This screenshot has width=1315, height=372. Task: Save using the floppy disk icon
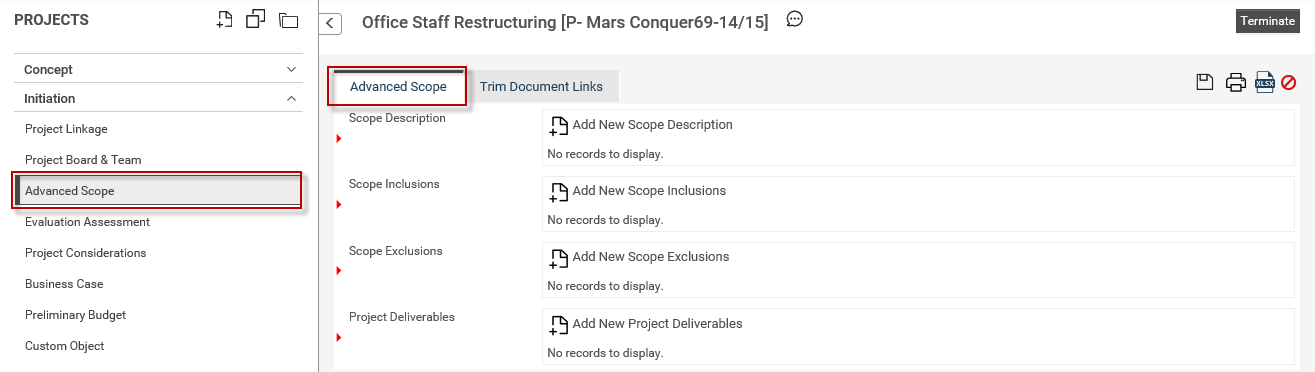[x=1205, y=83]
